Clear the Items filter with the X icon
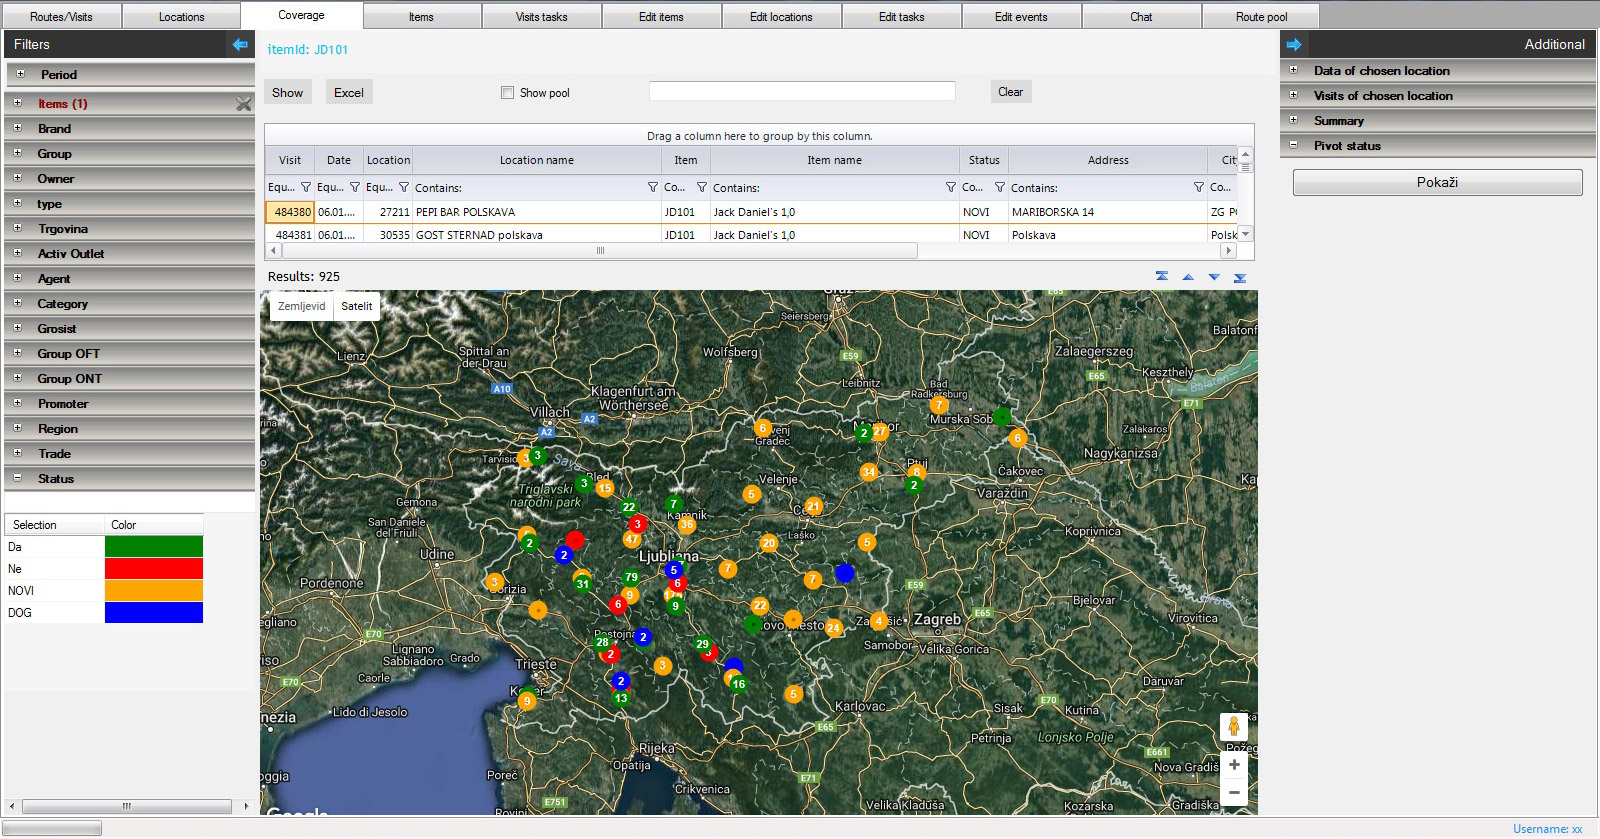 (x=243, y=104)
